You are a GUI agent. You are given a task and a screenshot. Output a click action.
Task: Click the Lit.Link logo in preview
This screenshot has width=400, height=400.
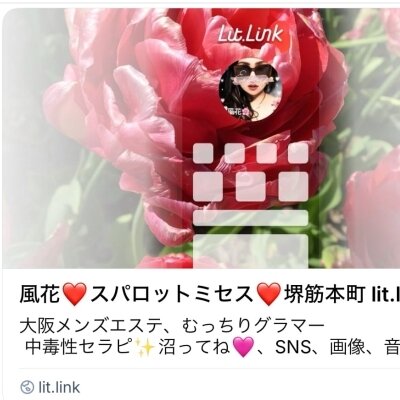(250, 34)
